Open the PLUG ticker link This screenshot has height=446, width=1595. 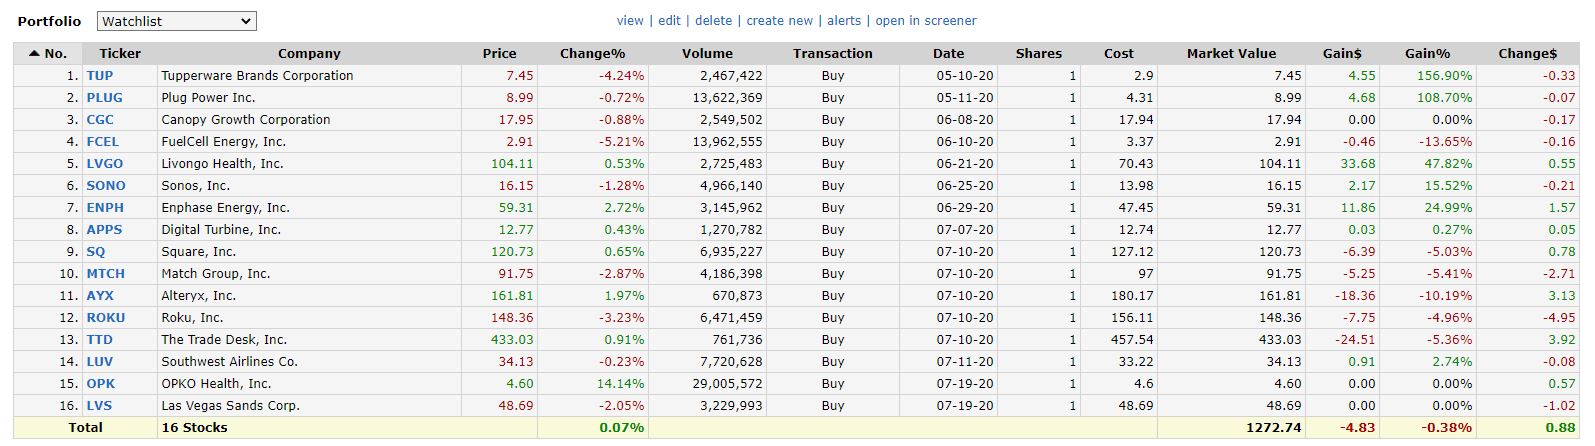click(104, 98)
